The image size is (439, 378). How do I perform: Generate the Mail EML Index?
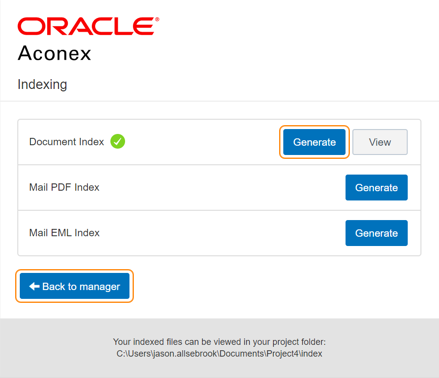376,233
